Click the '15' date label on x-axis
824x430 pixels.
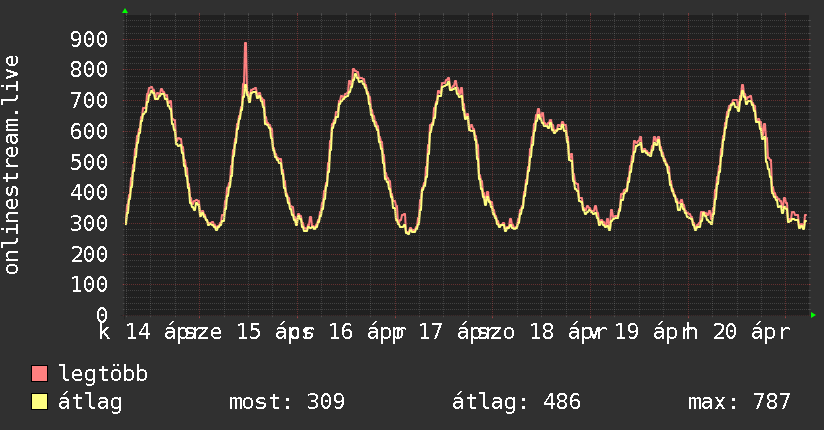(249, 332)
